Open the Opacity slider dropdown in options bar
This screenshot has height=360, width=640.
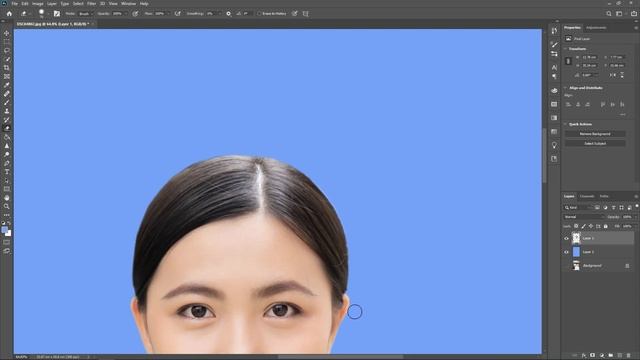pyautogui.click(x=126, y=13)
